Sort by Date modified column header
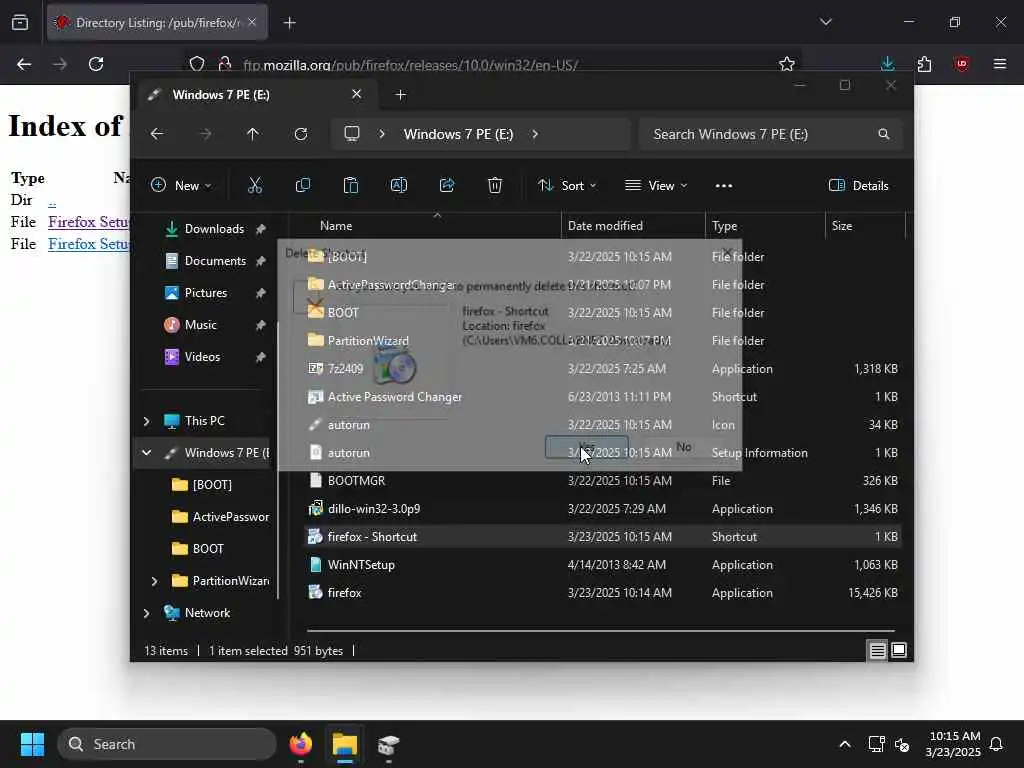The width and height of the screenshot is (1024, 768). [x=633, y=226]
